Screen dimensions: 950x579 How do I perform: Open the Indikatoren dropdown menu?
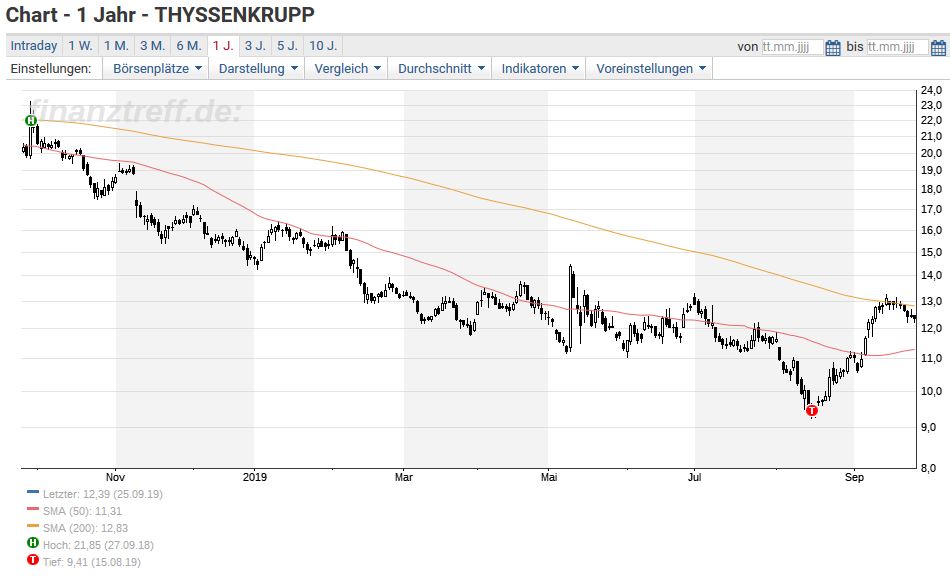coord(540,68)
